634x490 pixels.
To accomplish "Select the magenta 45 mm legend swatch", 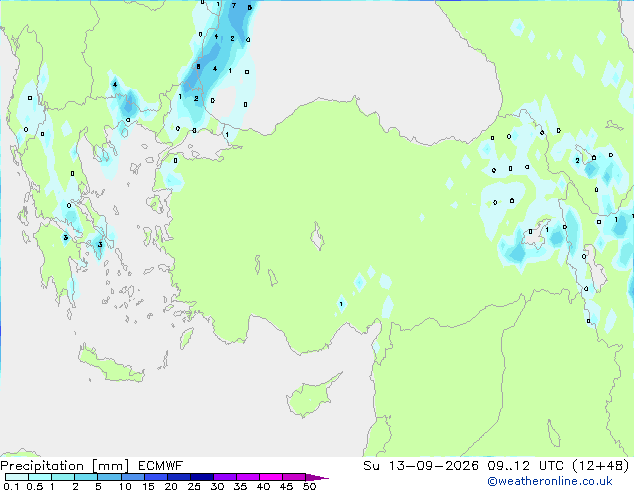I will [294, 477].
